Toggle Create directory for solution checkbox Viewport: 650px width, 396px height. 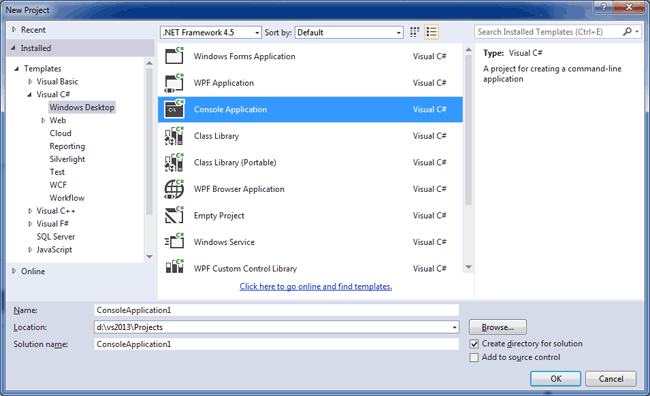[474, 344]
